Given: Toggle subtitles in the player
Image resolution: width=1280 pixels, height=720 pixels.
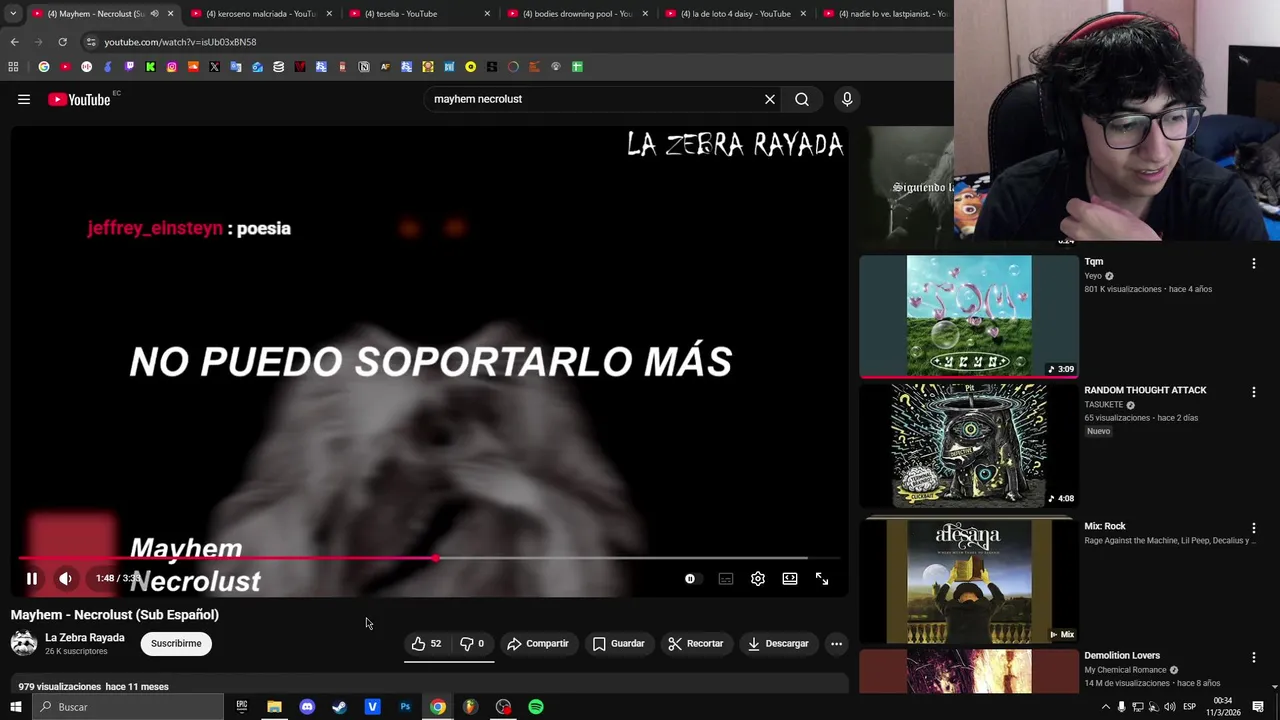Looking at the screenshot, I should (726, 578).
